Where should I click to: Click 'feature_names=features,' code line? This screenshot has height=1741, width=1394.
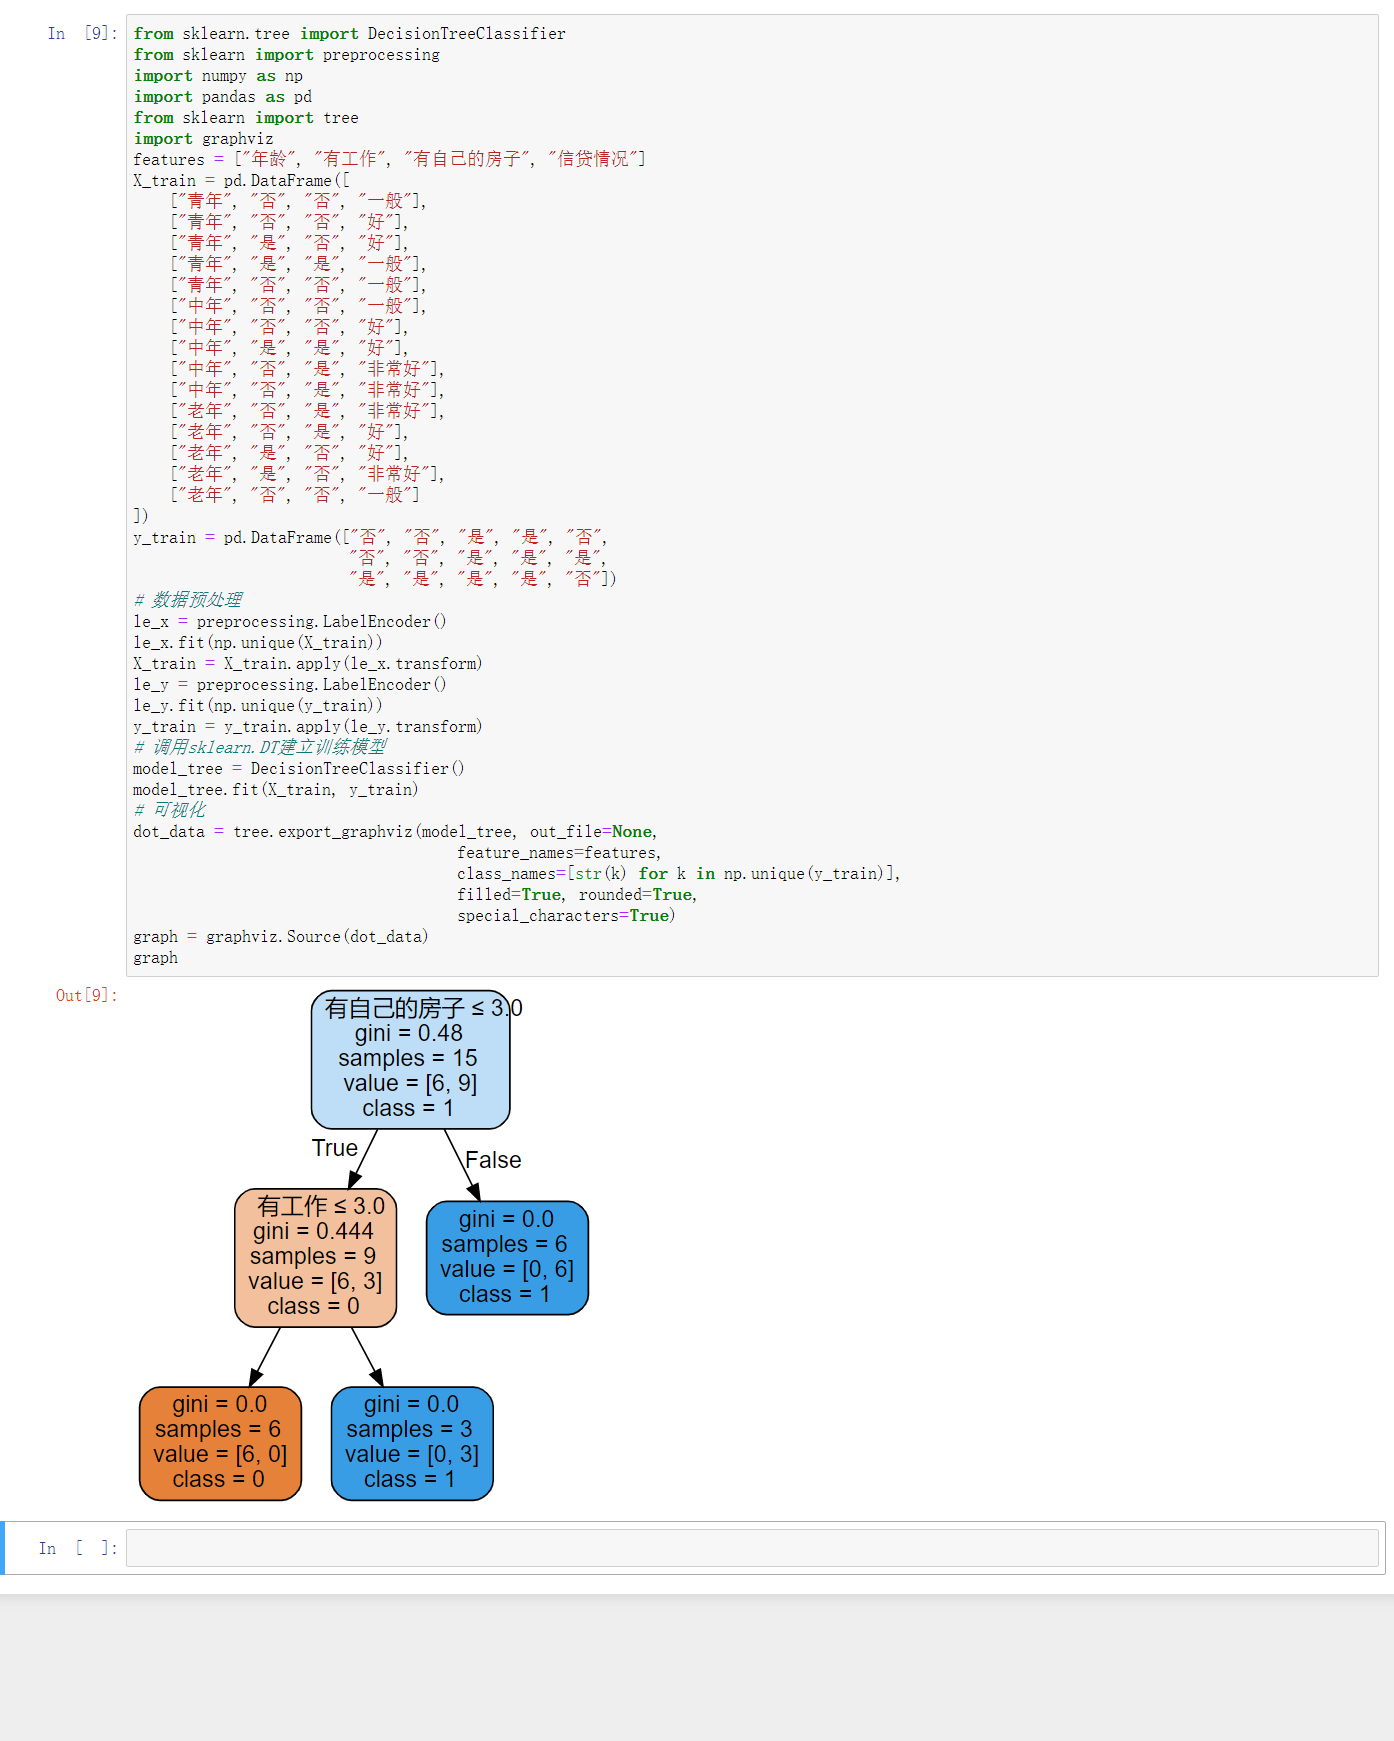pyautogui.click(x=559, y=852)
